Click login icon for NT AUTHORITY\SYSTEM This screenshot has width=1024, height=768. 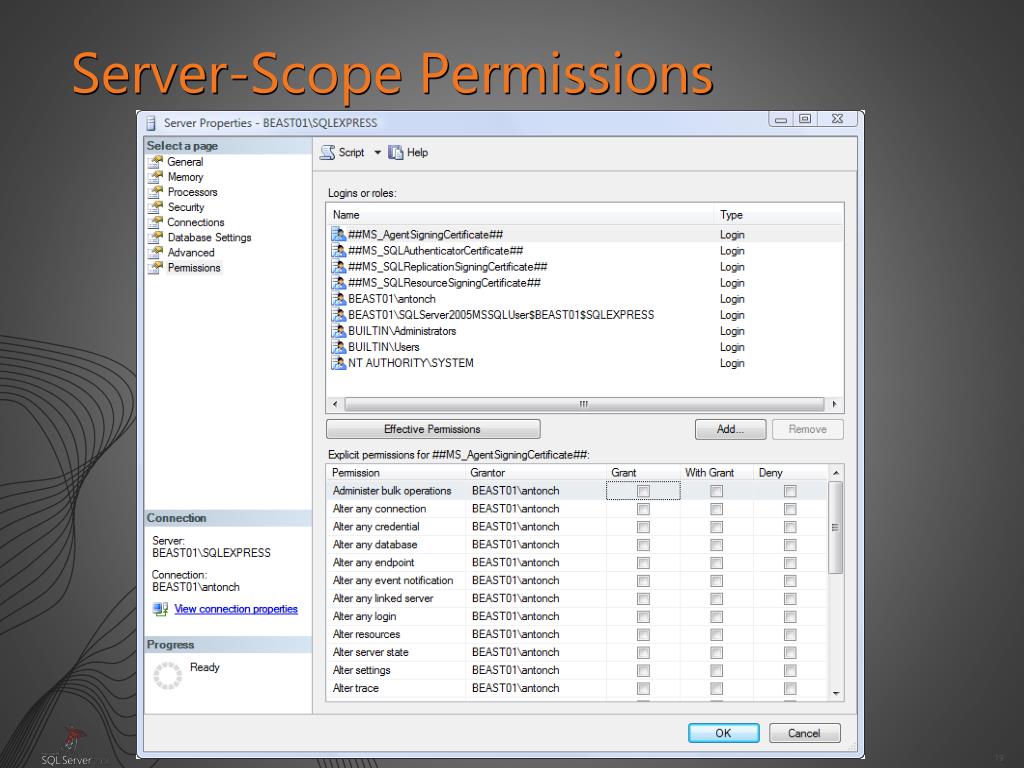(338, 363)
